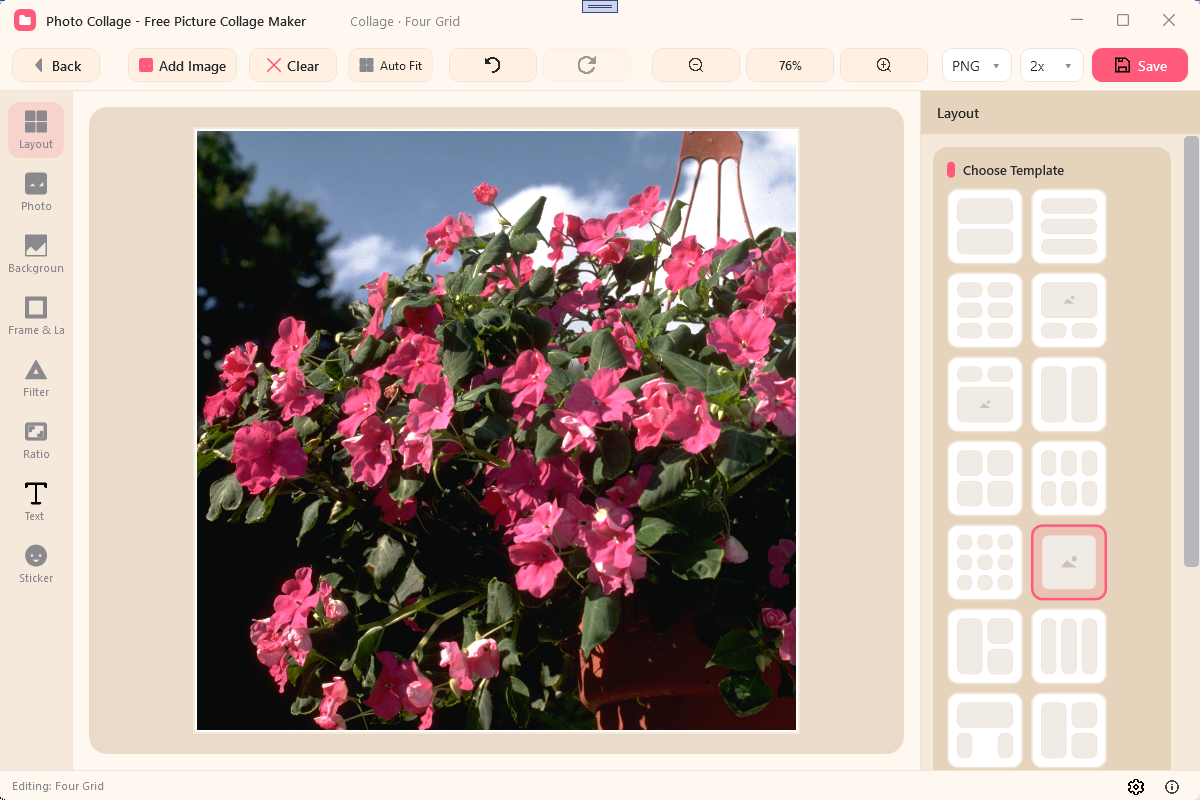The width and height of the screenshot is (1200, 800).
Task: Choose the two-by-two grid template
Action: point(985,478)
